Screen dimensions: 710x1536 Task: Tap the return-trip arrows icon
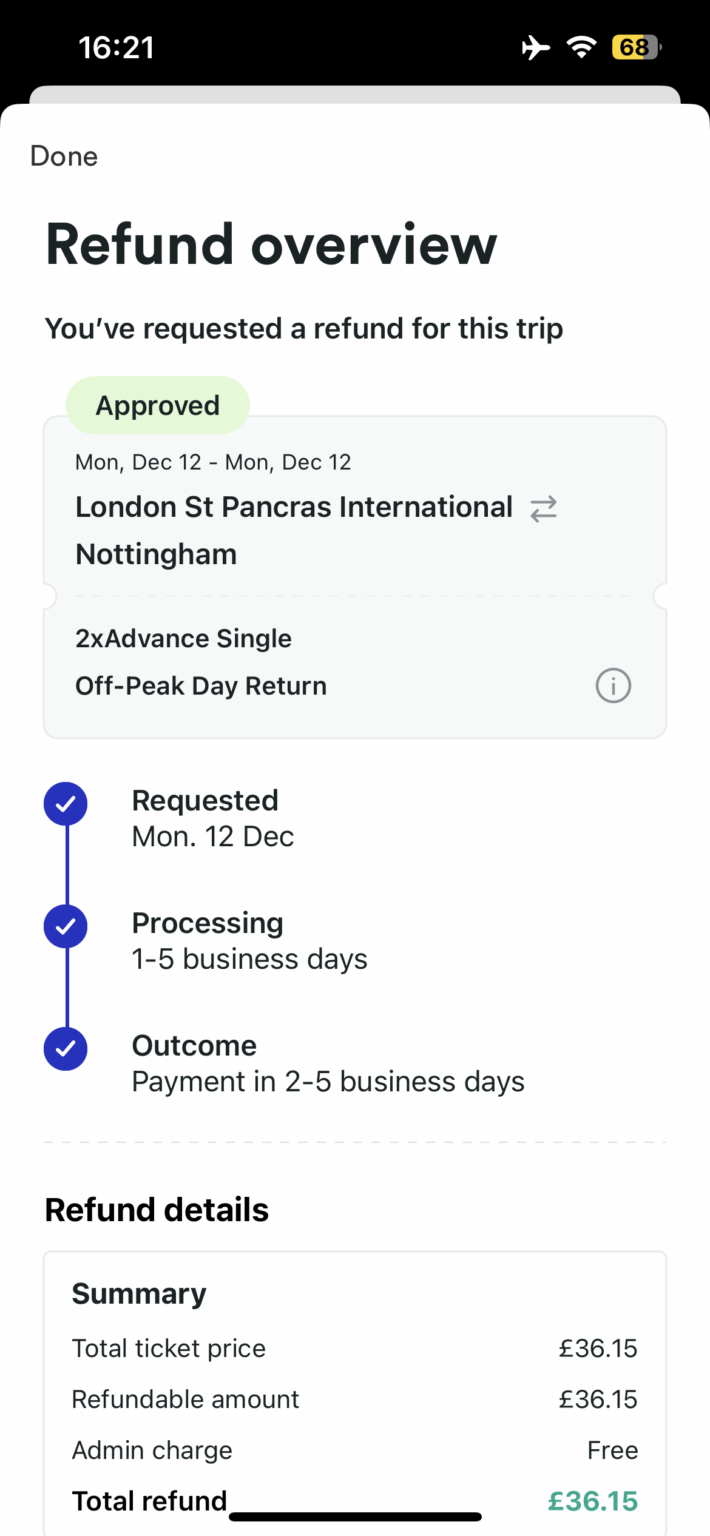tap(543, 509)
